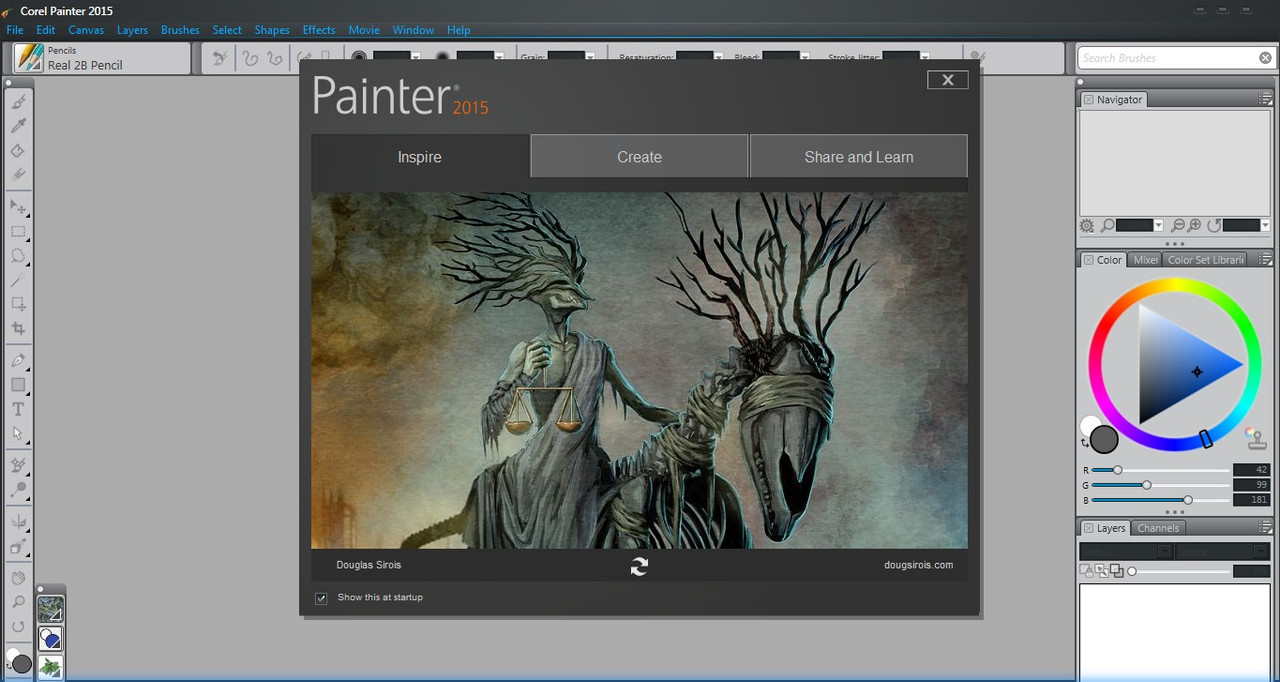This screenshot has height=682, width=1280.
Task: Close the Layers panel with its X box
Action: tap(1088, 528)
